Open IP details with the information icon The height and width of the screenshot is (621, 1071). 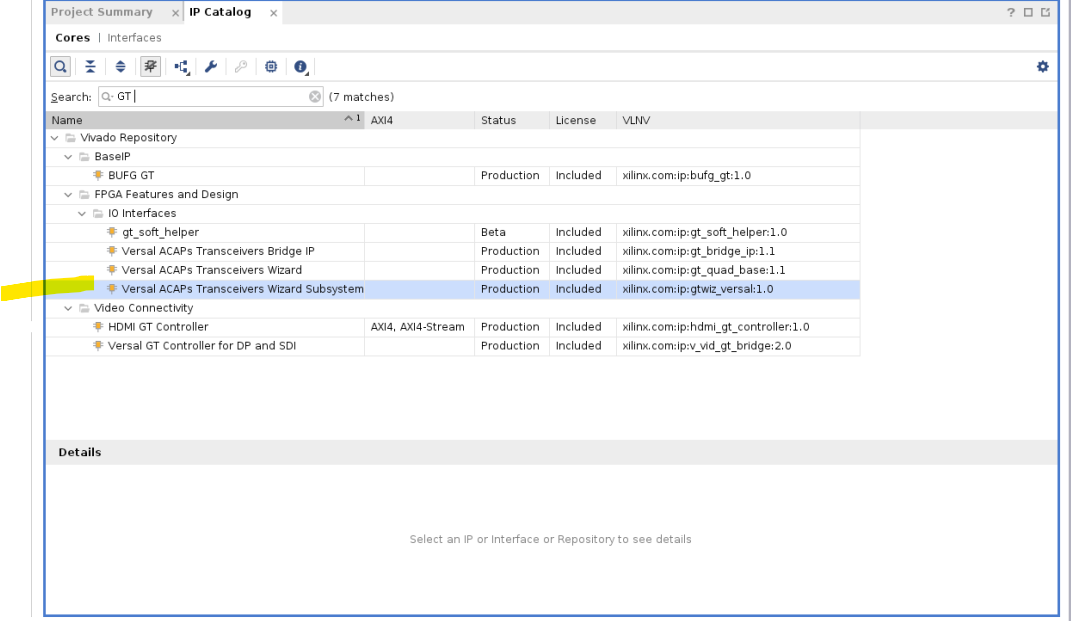(x=300, y=66)
